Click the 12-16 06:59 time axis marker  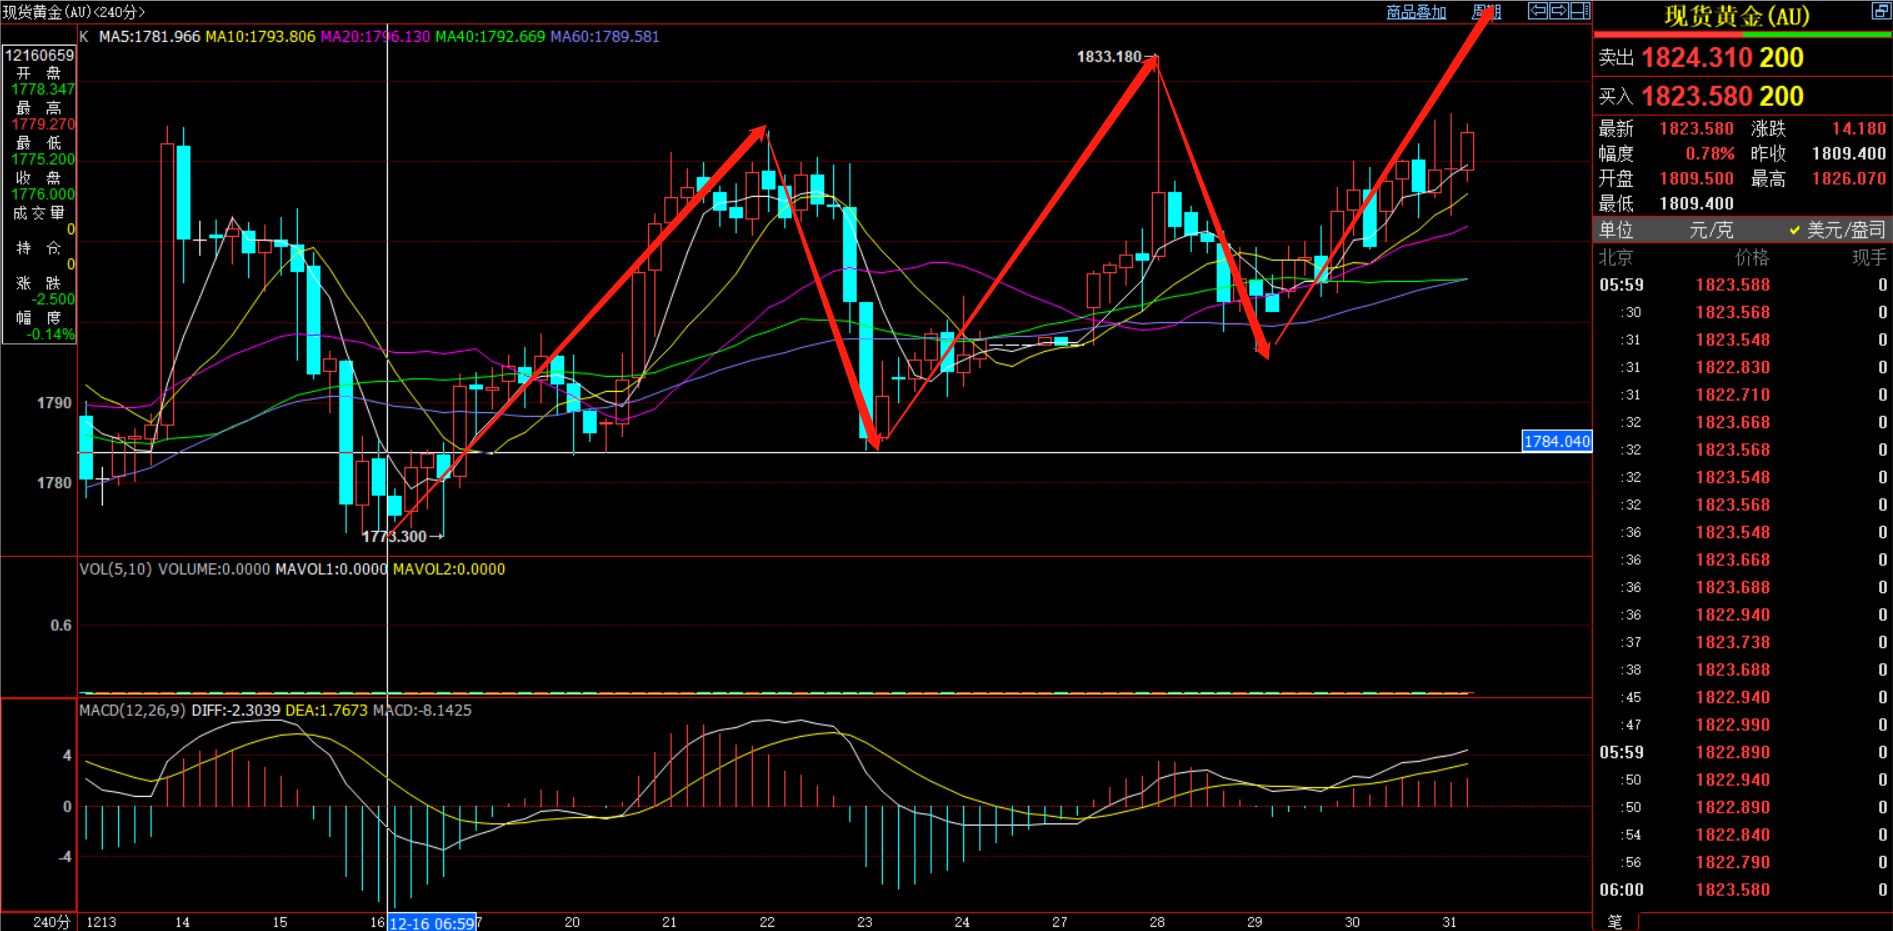(432, 923)
